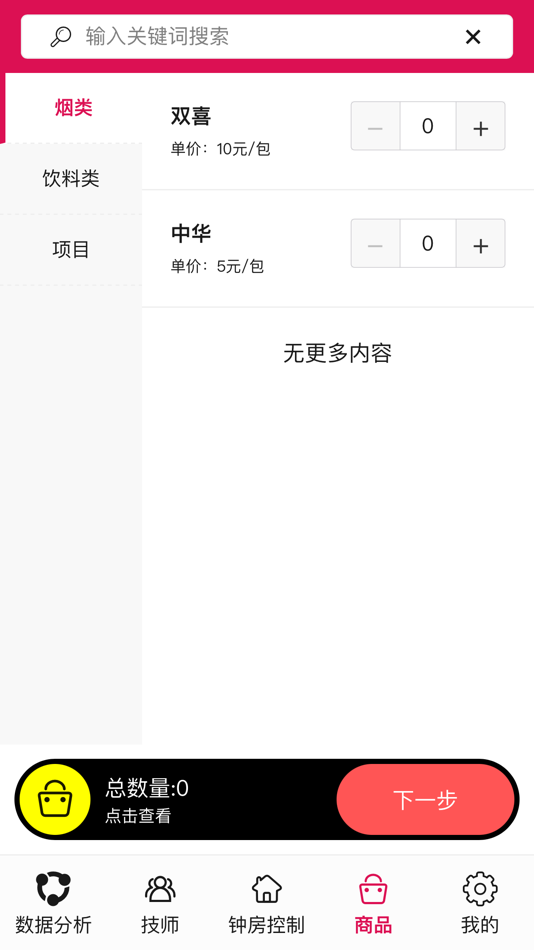Screen dimensions: 534x950
Task: Go to 钟房控制 house icon
Action: pos(267,889)
